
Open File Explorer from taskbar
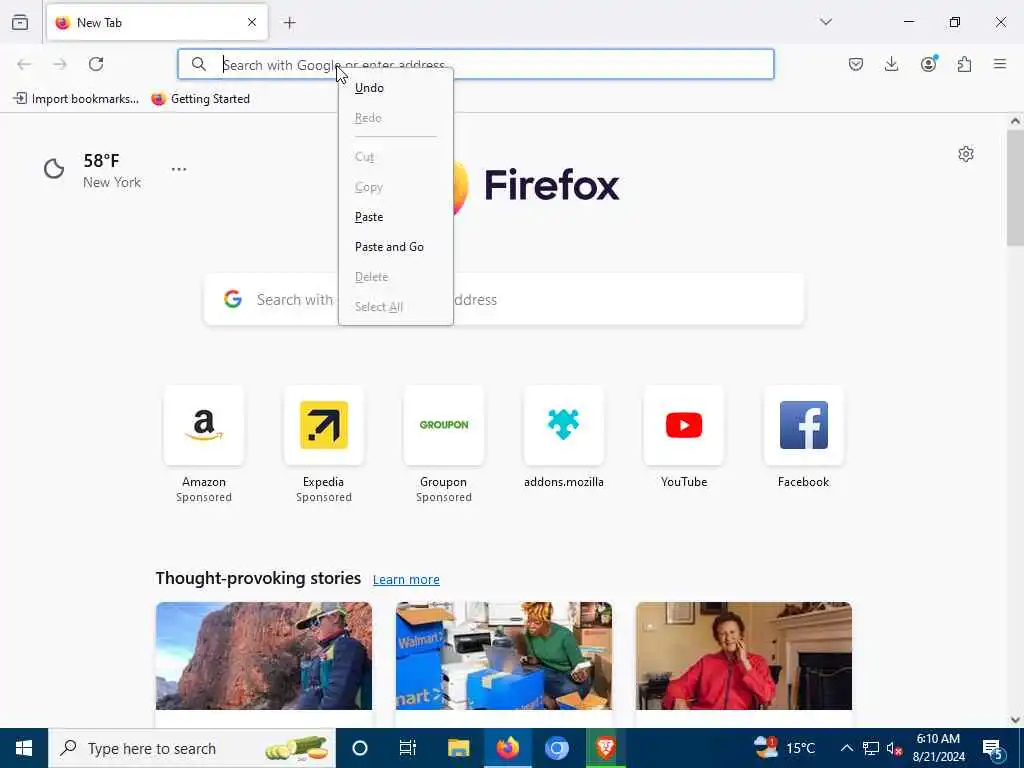click(x=458, y=748)
